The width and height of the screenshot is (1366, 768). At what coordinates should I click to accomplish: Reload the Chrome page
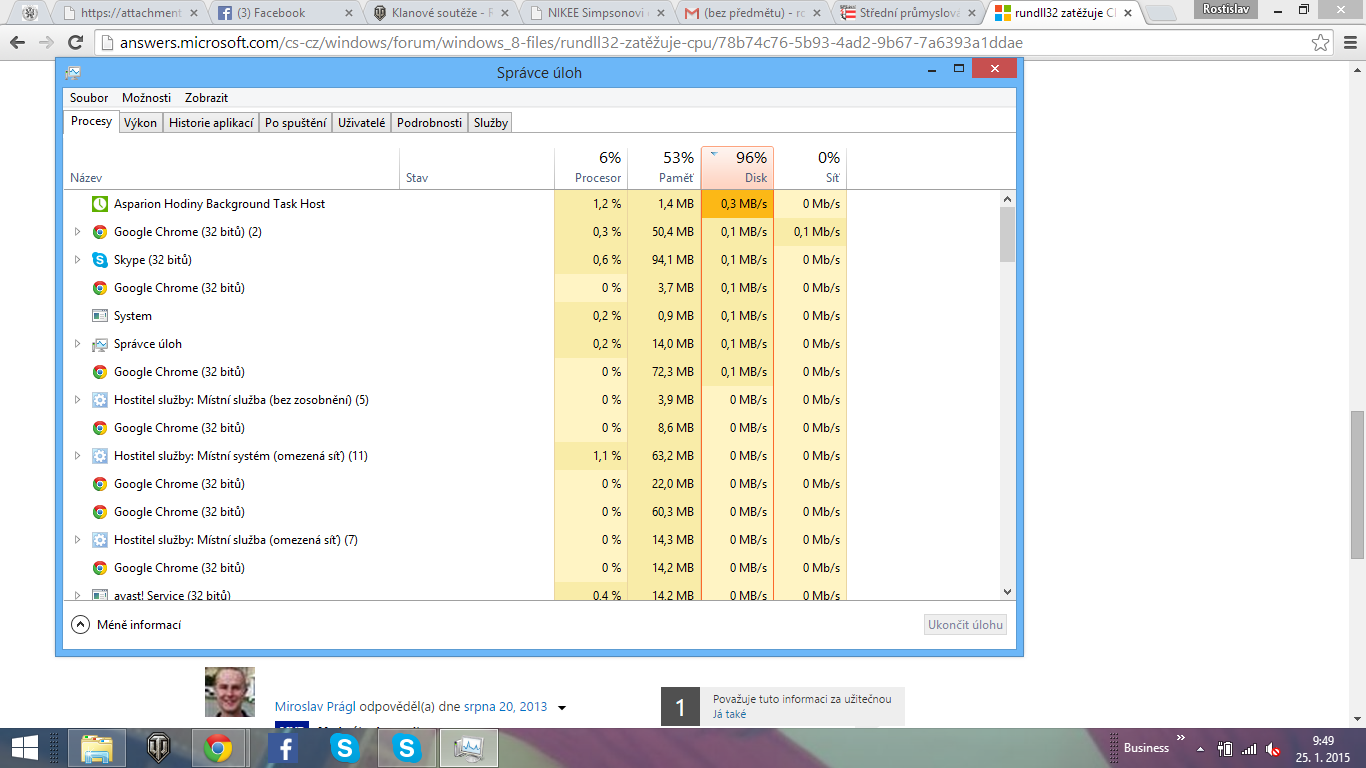[x=75, y=43]
